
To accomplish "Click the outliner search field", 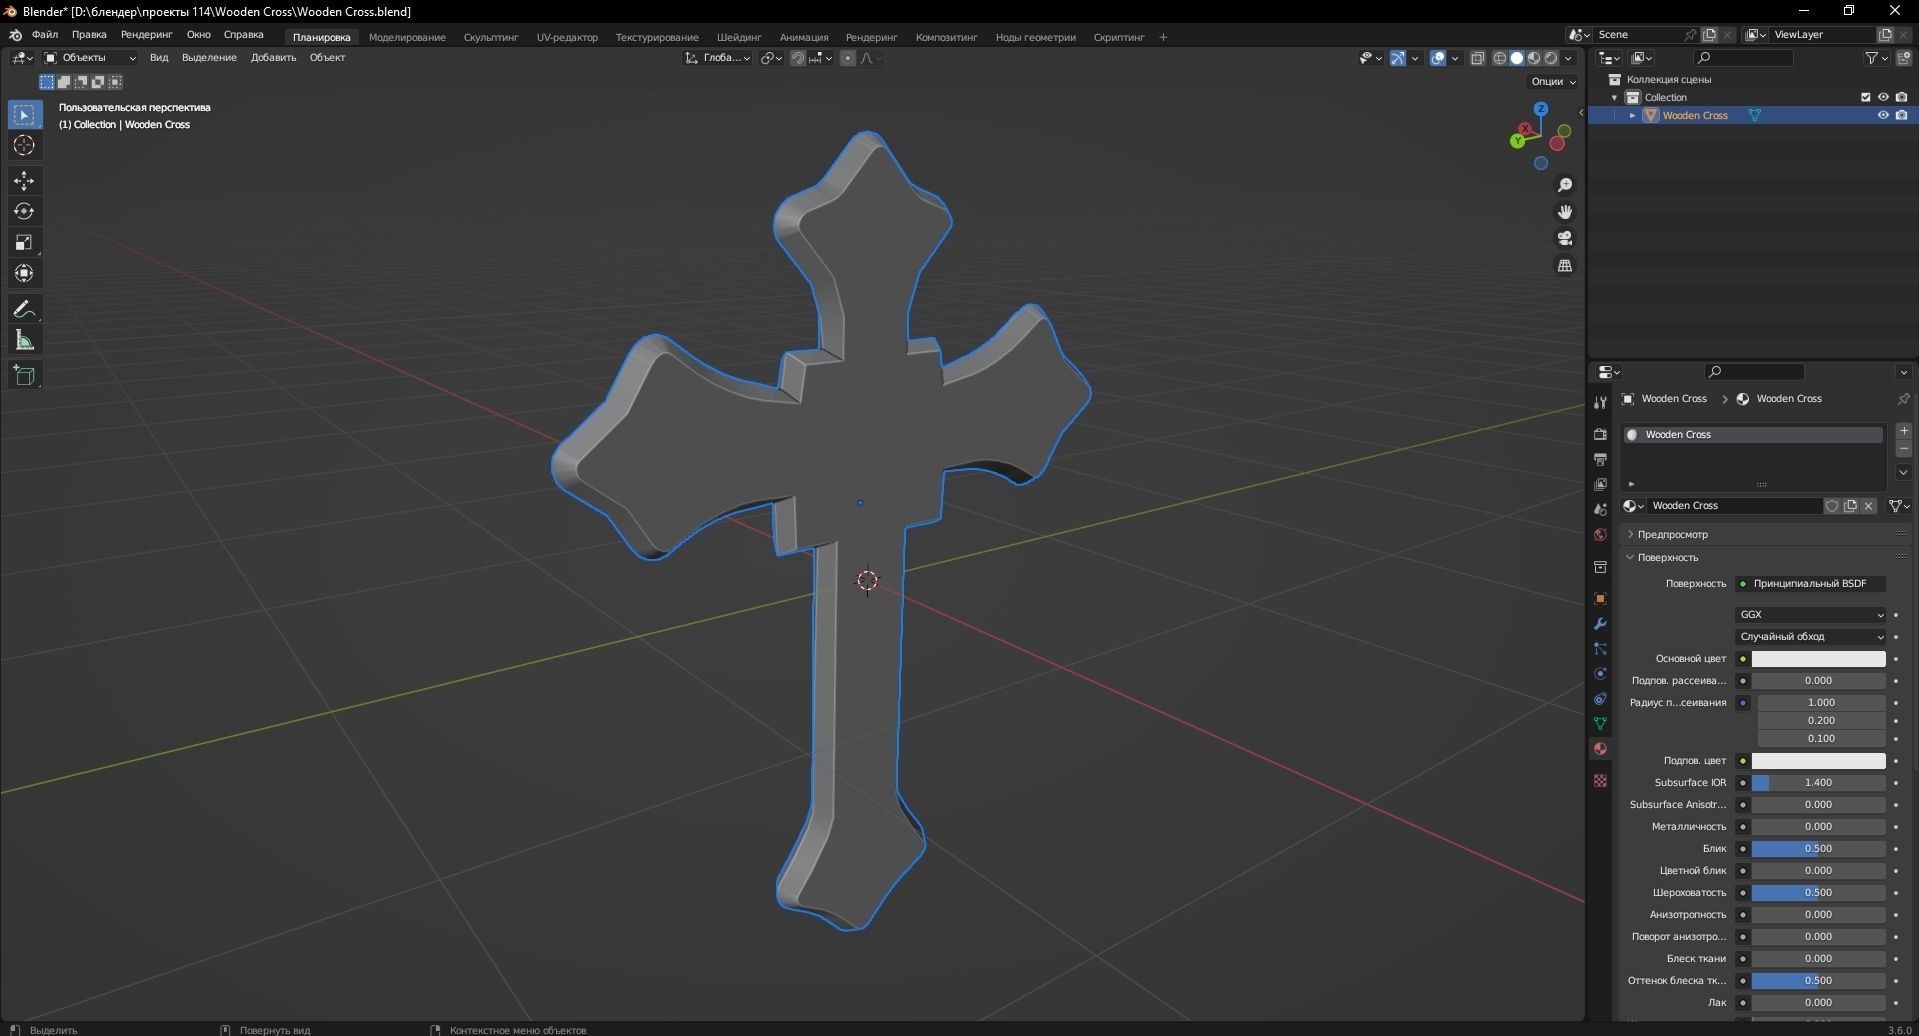I will click(x=1743, y=57).
